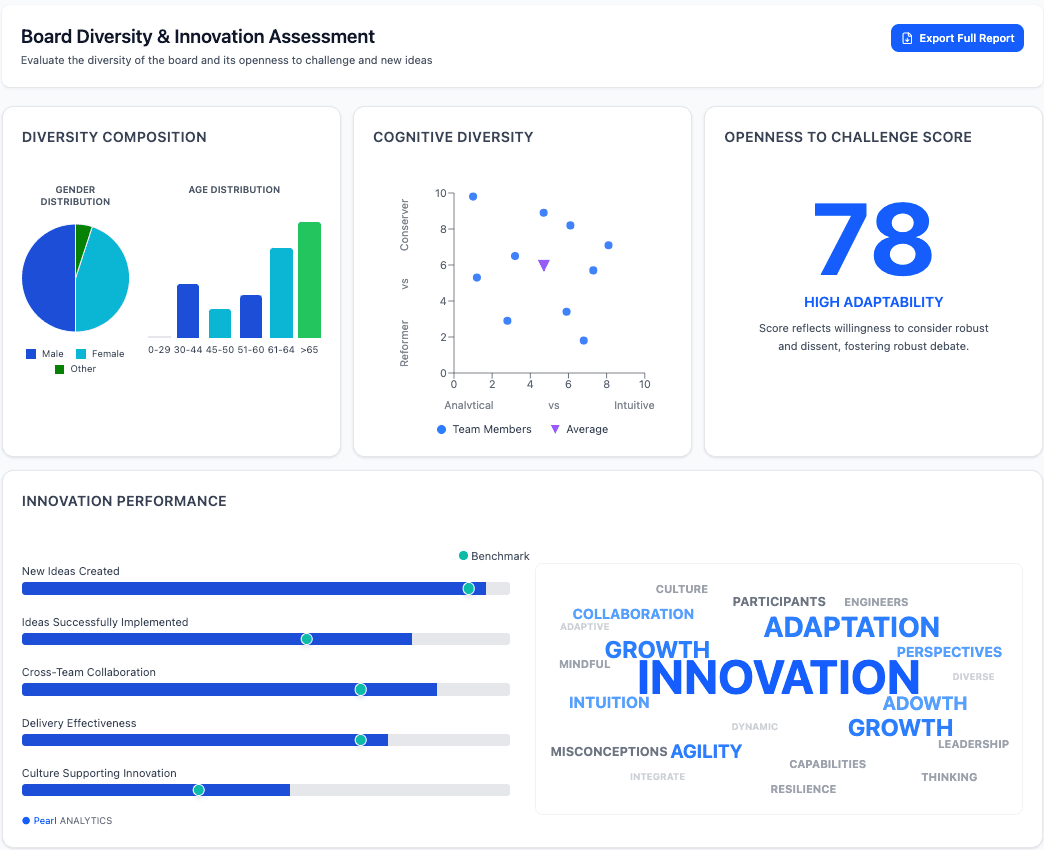Toggle the Other legend swatch
This screenshot has width=1044, height=850.
click(60, 369)
